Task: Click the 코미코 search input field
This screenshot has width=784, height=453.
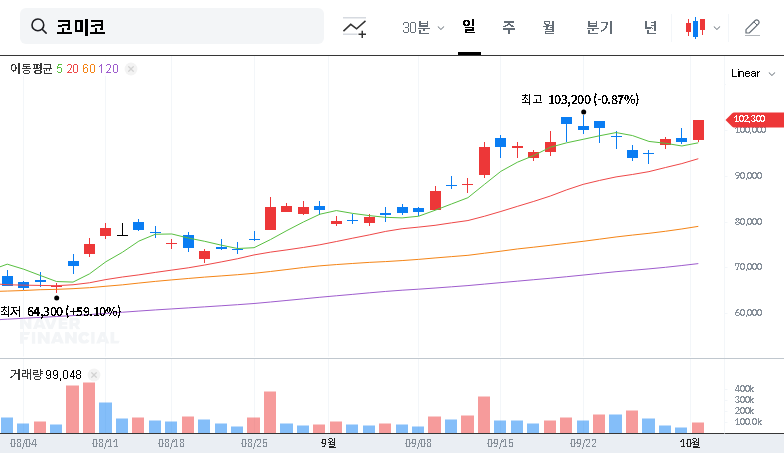Action: point(180,27)
